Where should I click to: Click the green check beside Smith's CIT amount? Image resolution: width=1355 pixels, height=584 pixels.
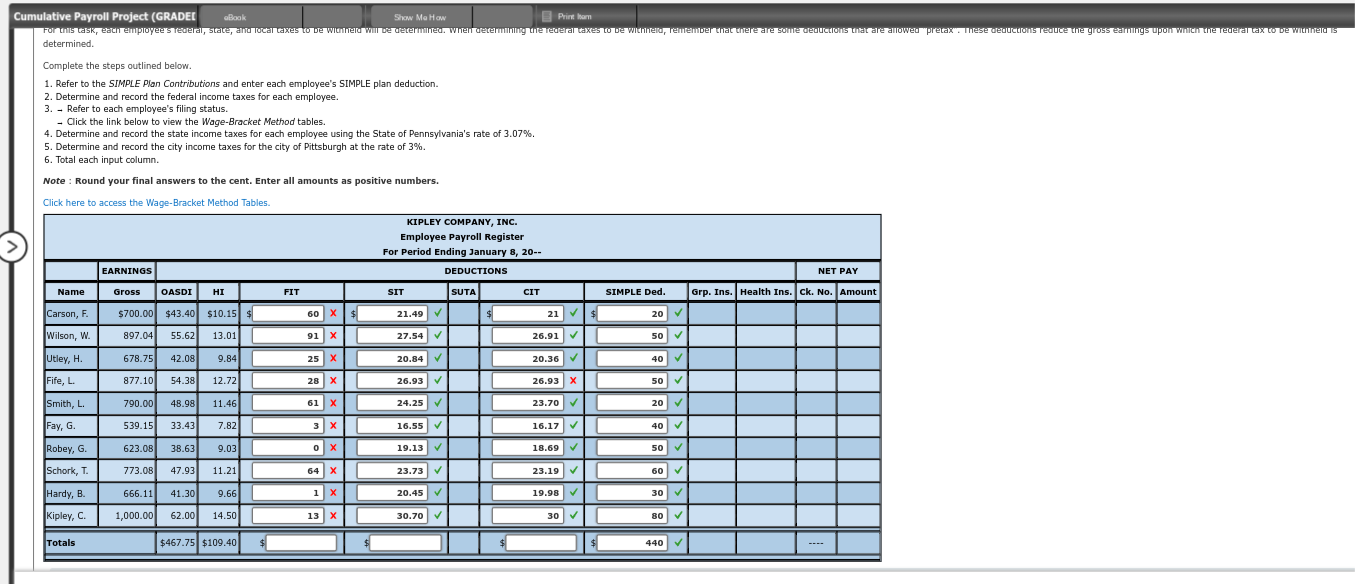(572, 403)
